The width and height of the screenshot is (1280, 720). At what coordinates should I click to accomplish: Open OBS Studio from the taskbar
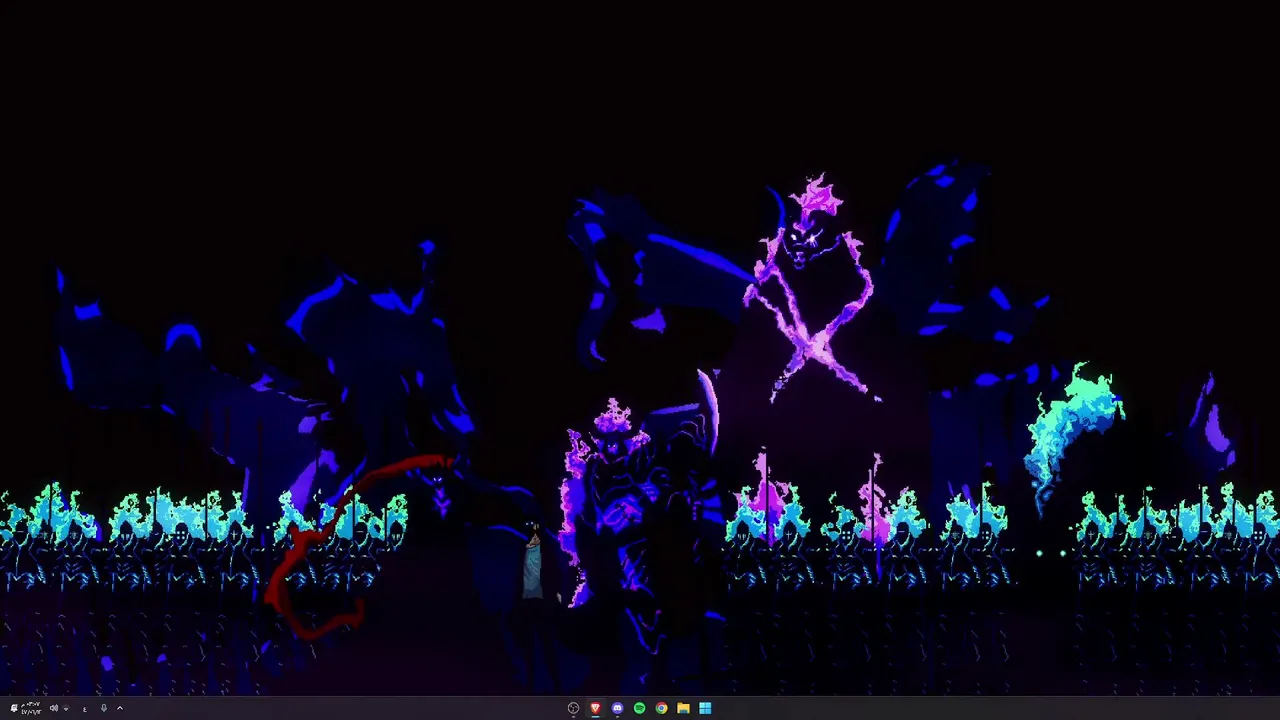pos(573,708)
